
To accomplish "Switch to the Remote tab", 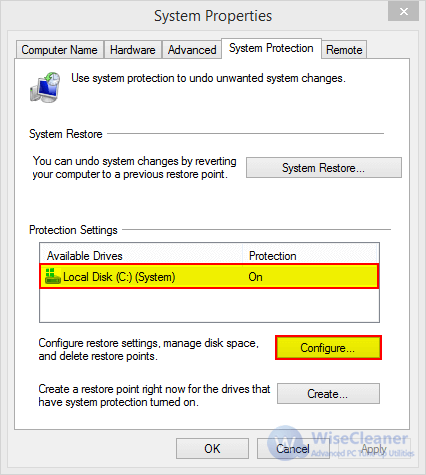I will pos(344,50).
